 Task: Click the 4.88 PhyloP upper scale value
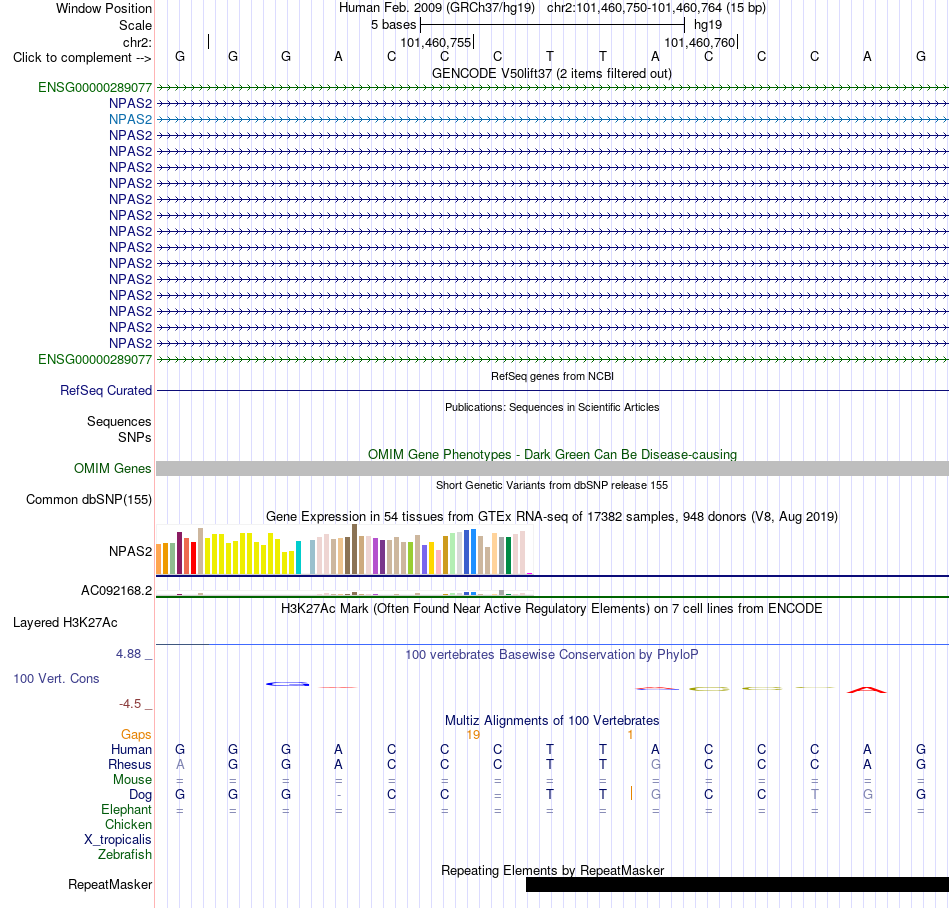click(x=128, y=654)
